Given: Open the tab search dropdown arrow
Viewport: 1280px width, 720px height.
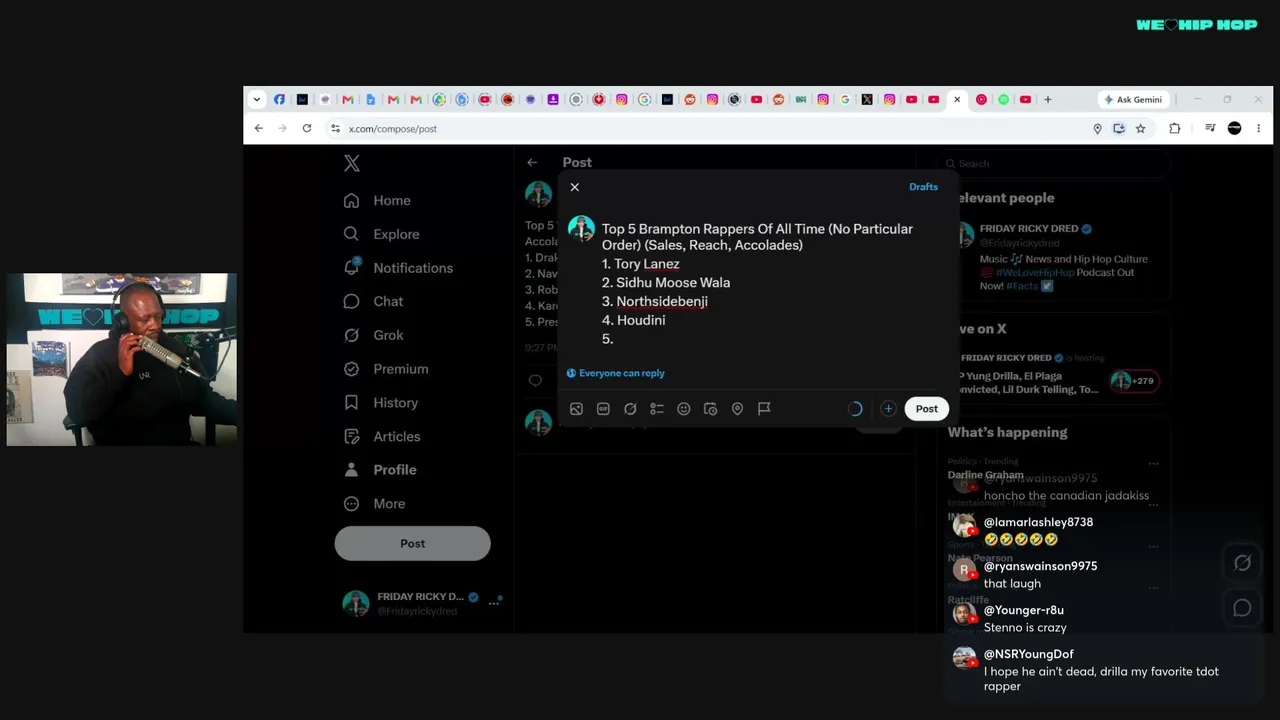Looking at the screenshot, I should coord(257,99).
